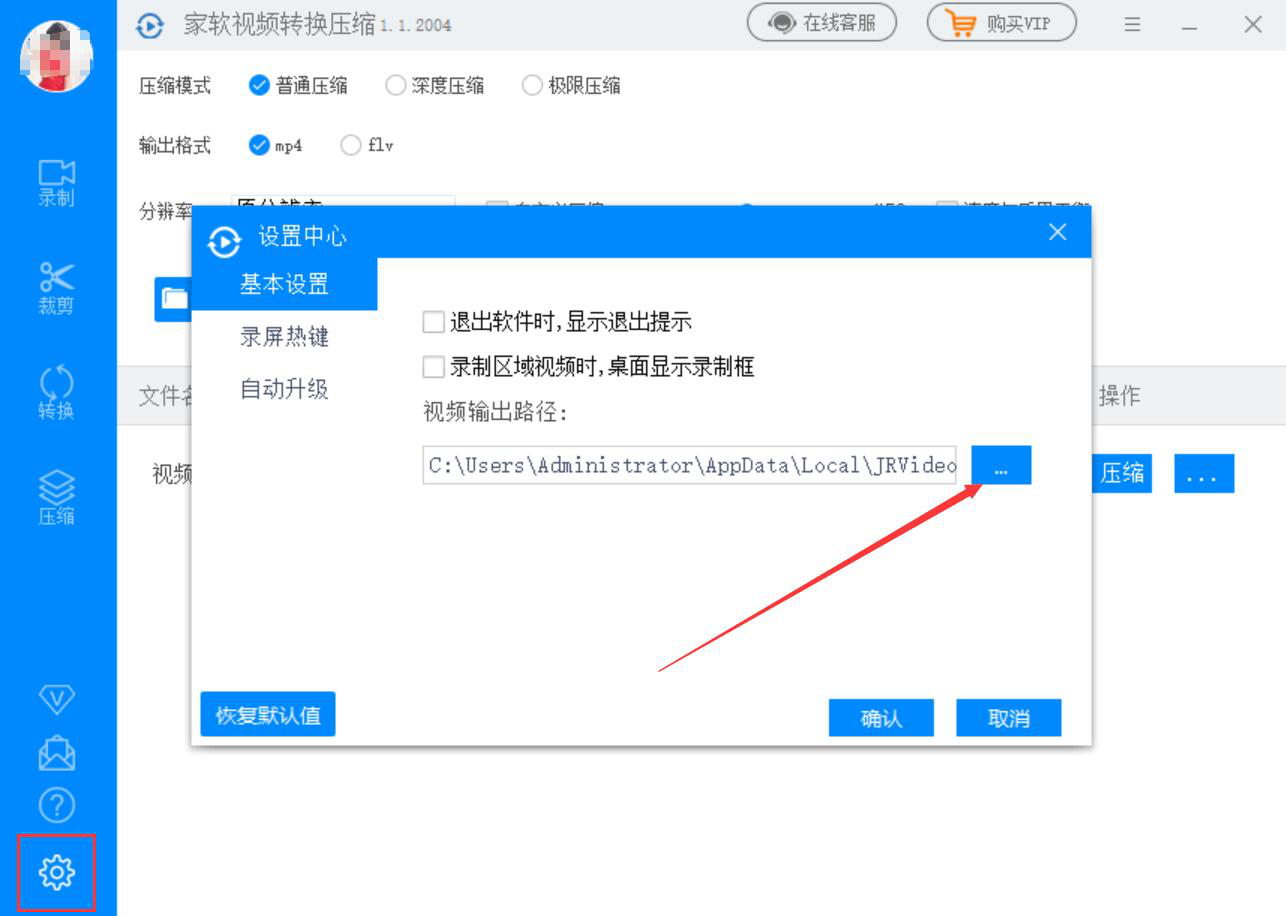The width and height of the screenshot is (1286, 916).
Task: Click the ... more button beside 压缩
Action: [x=1204, y=474]
